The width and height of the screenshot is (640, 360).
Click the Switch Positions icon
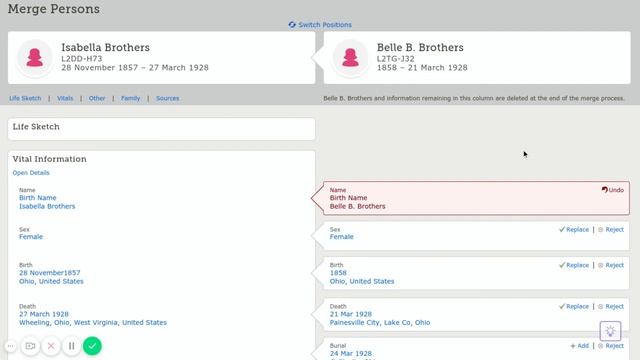pyautogui.click(x=292, y=25)
